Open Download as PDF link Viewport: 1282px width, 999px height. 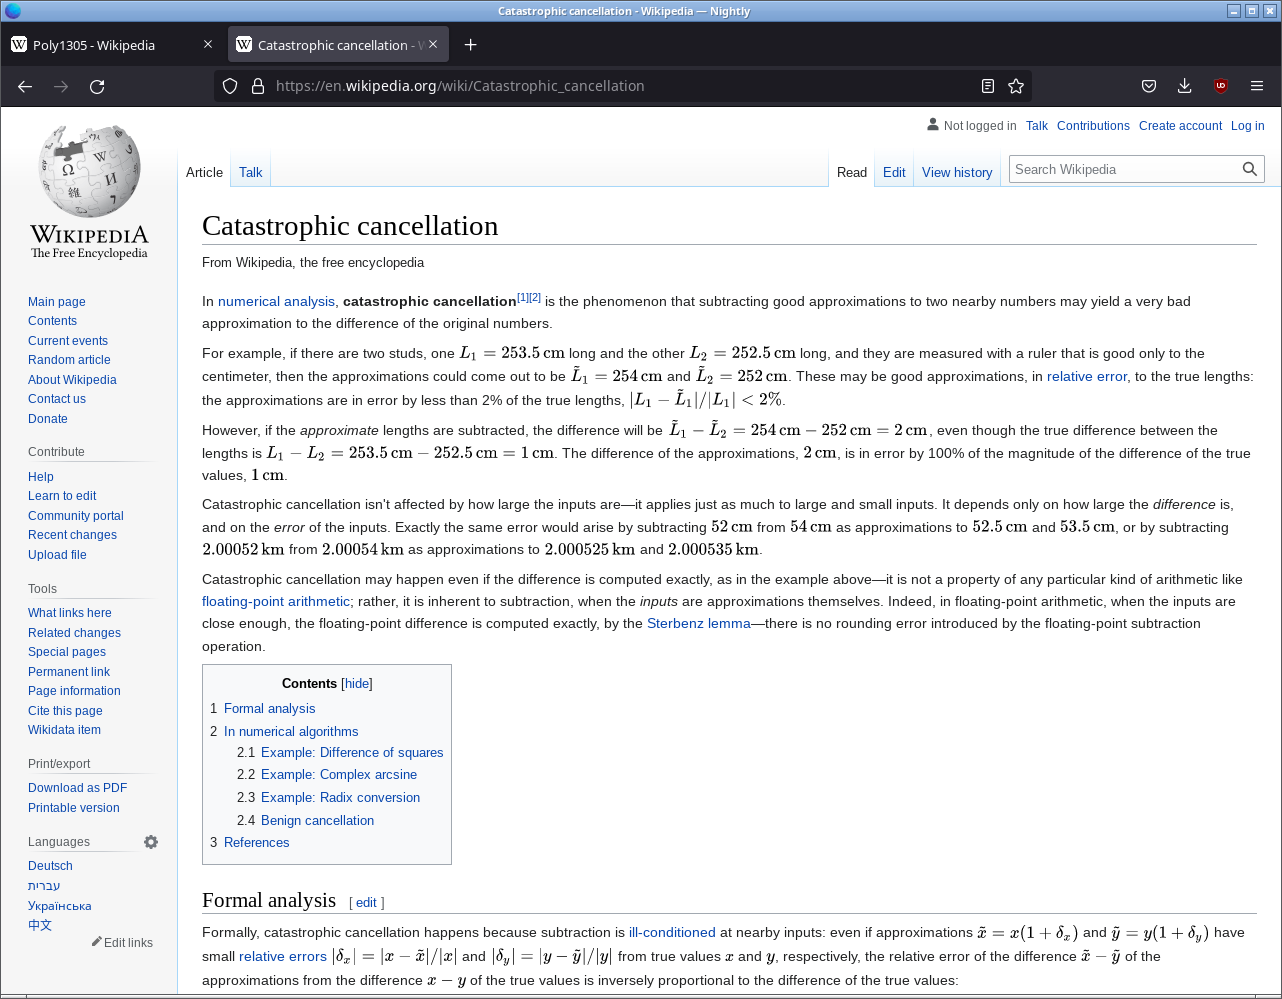[x=77, y=788]
